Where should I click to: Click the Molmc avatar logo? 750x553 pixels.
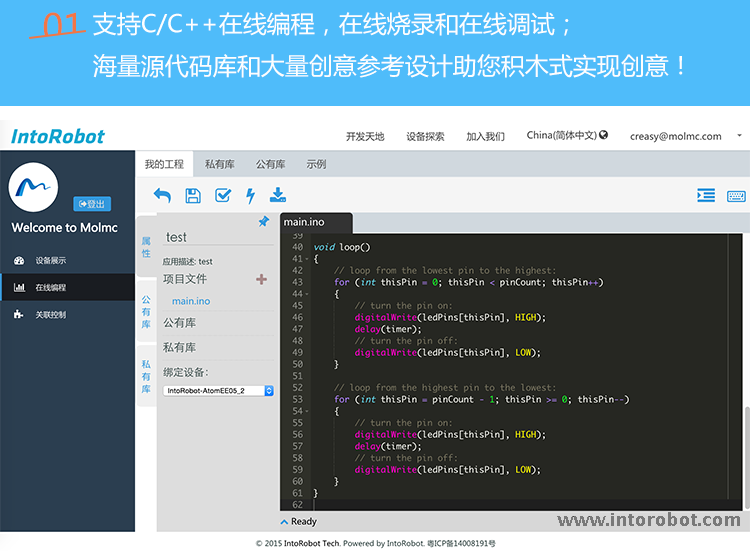(33, 187)
